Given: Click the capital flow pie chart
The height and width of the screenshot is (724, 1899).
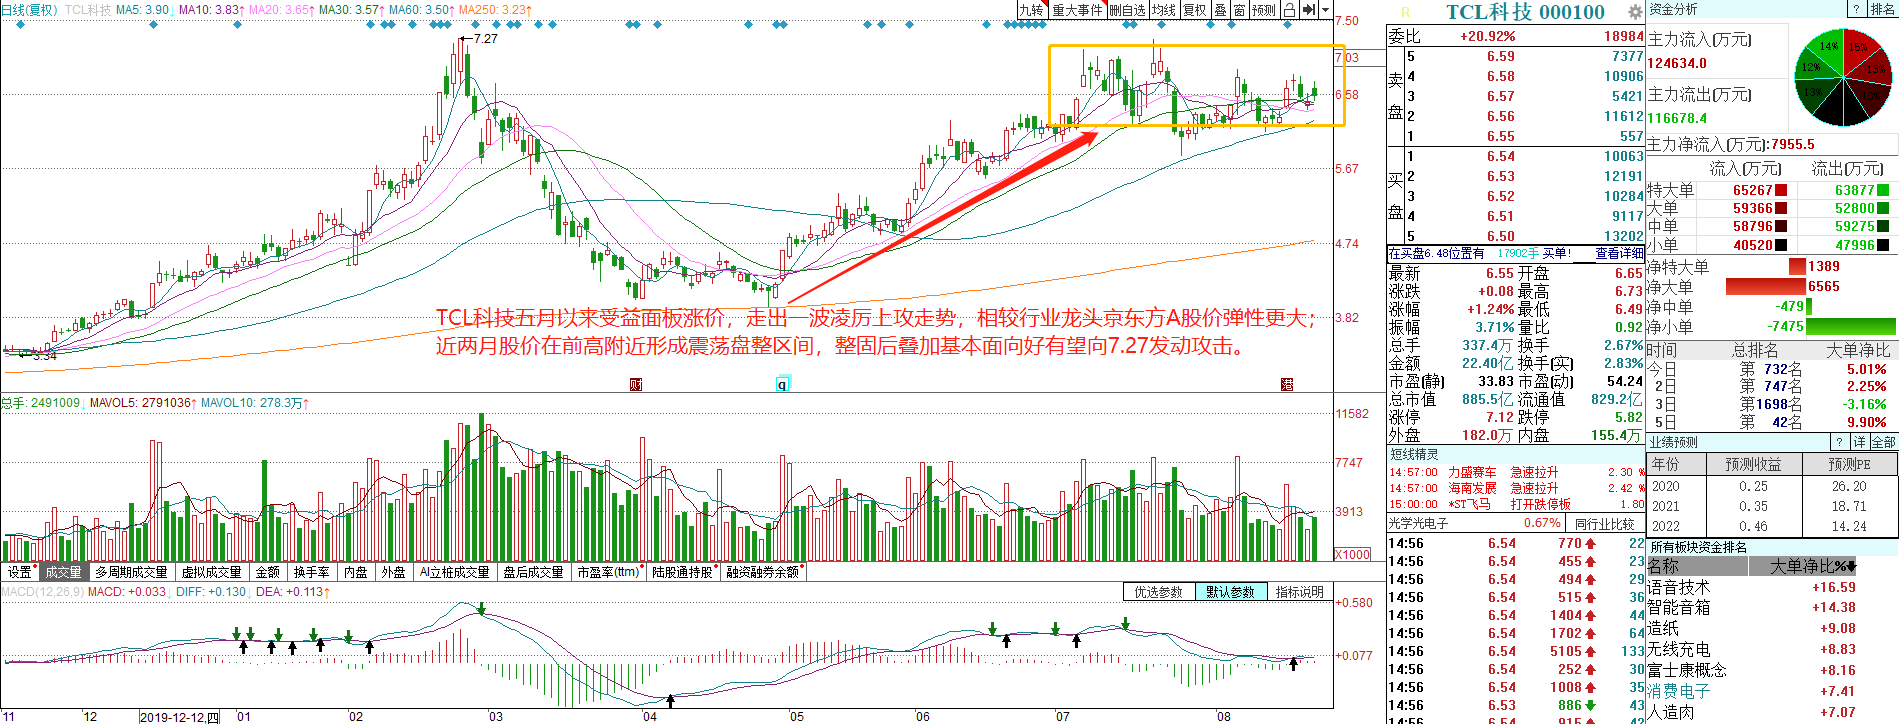Looking at the screenshot, I should click(1842, 79).
